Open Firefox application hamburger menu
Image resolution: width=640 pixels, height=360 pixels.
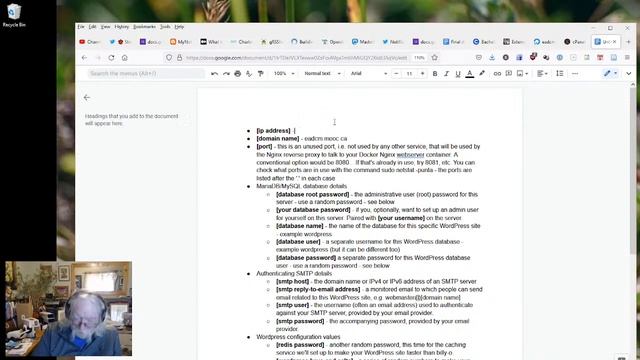[x=627, y=58]
